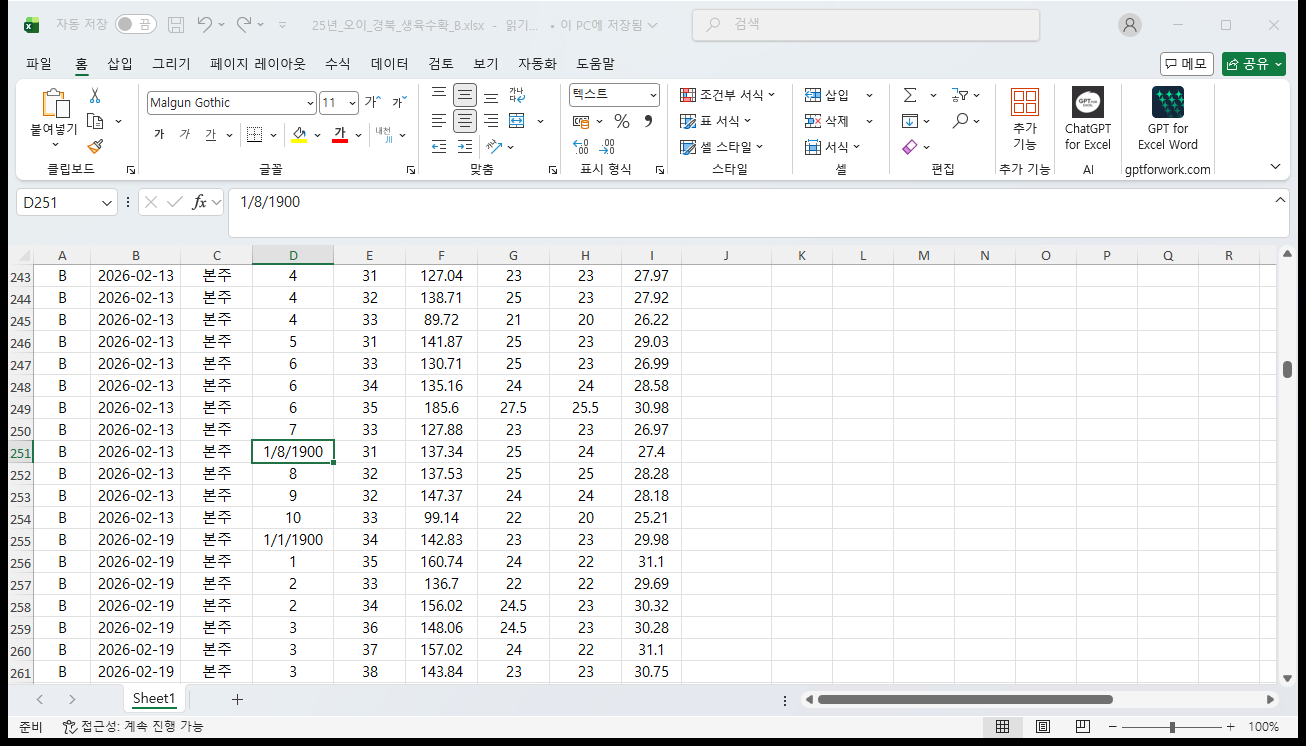Expand the formula bar chevron

1281,200
